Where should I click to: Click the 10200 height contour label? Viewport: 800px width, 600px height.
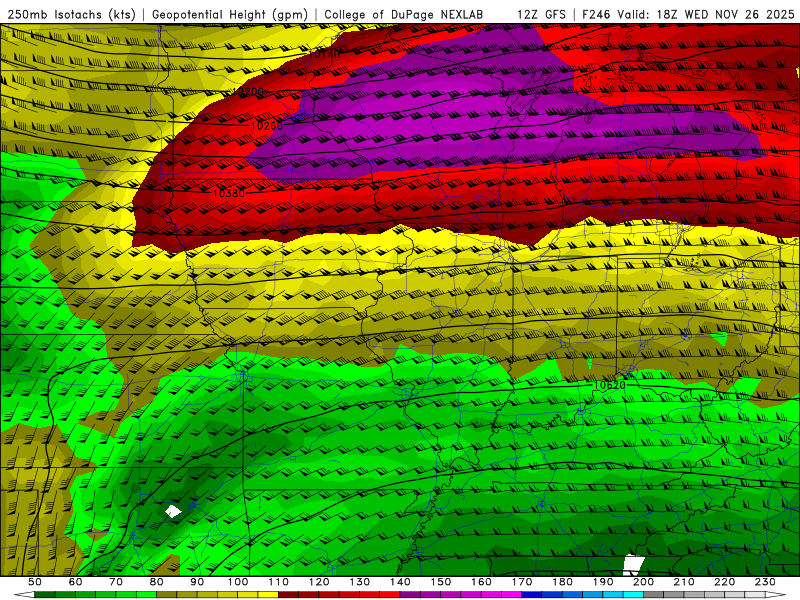click(248, 92)
